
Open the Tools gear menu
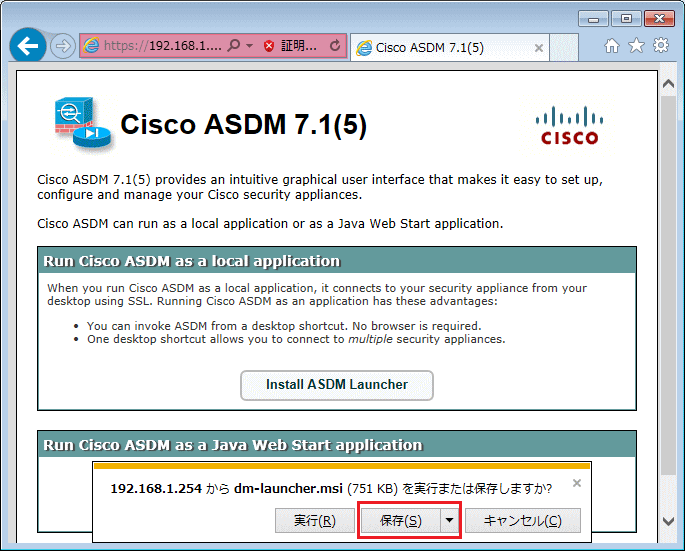[x=661, y=45]
